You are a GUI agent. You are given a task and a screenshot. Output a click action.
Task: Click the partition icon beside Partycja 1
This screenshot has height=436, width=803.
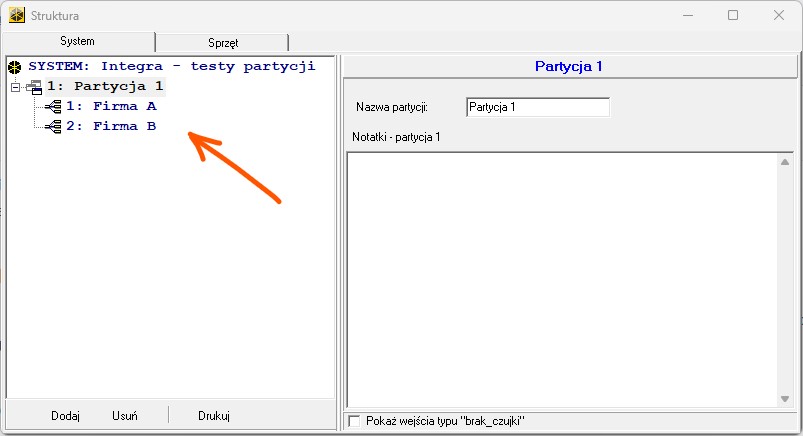click(34, 87)
